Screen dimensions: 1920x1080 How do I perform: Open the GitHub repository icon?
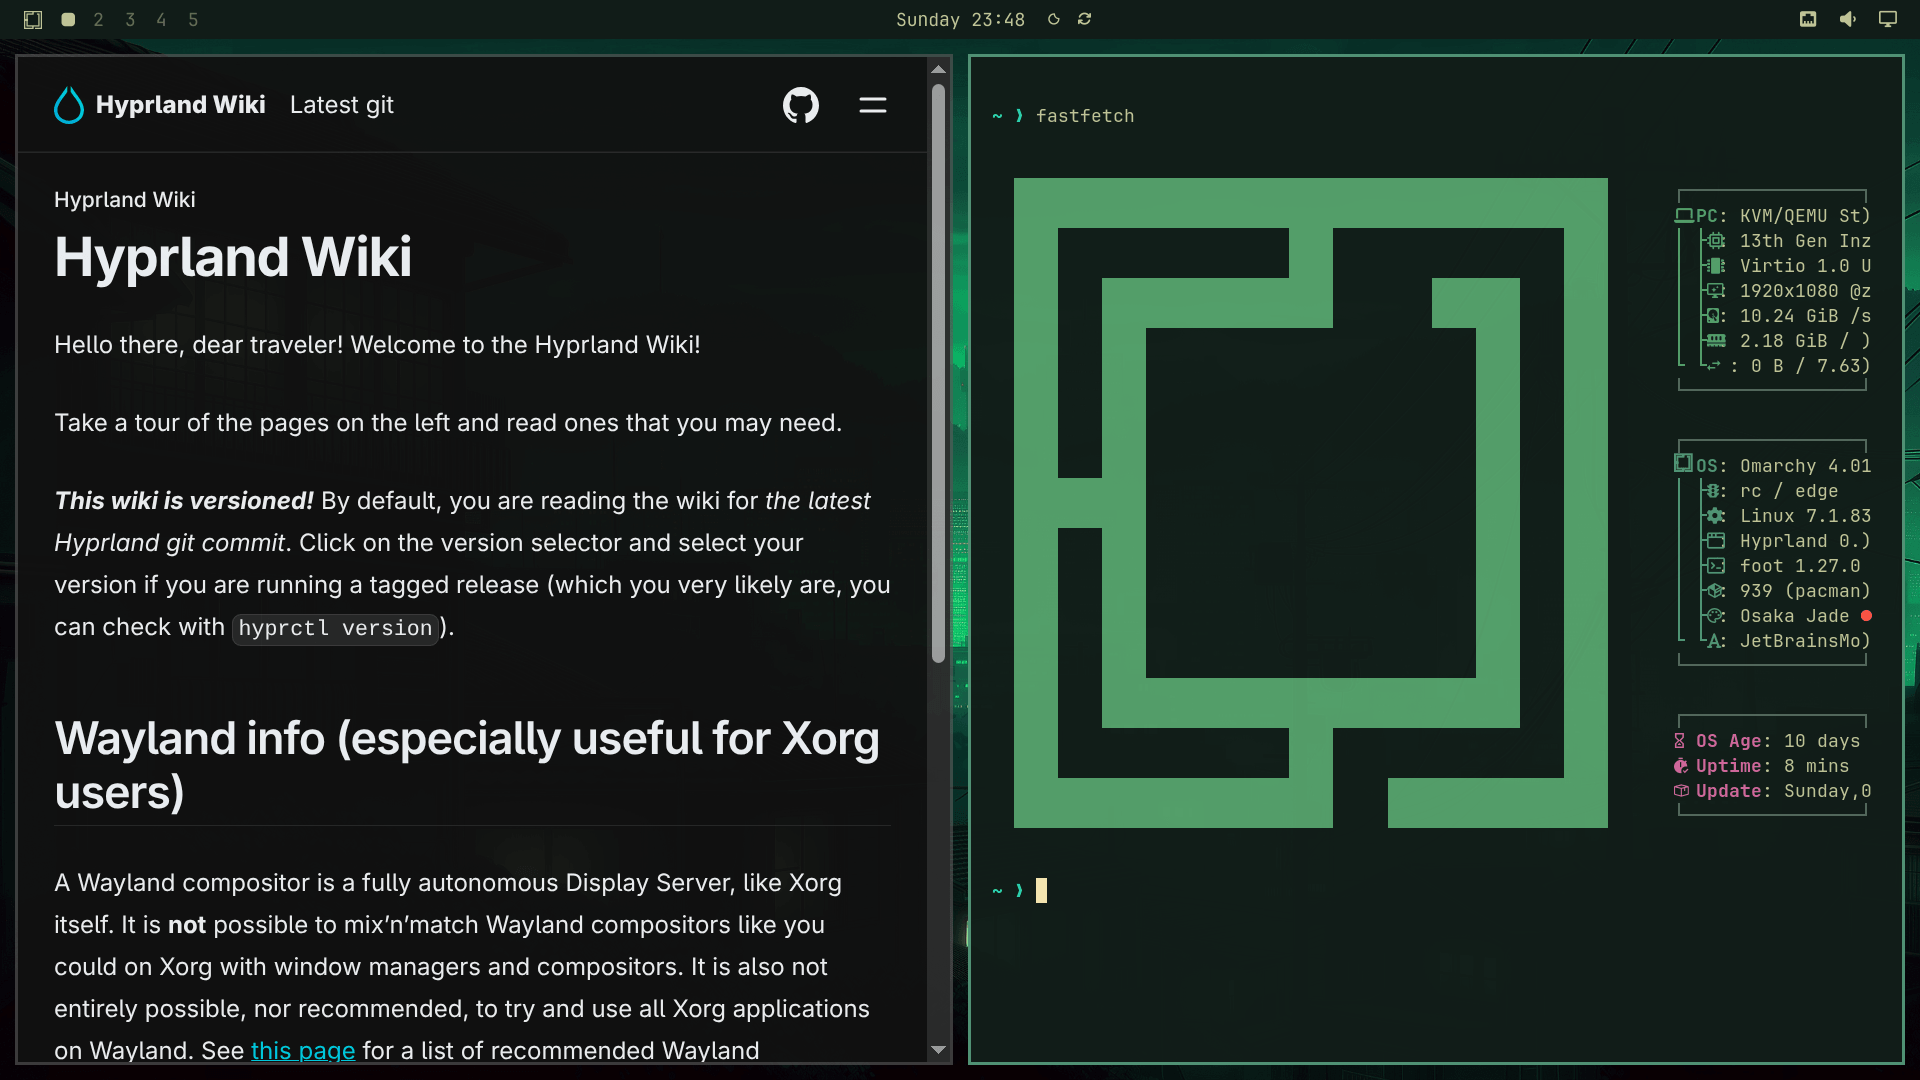point(800,105)
